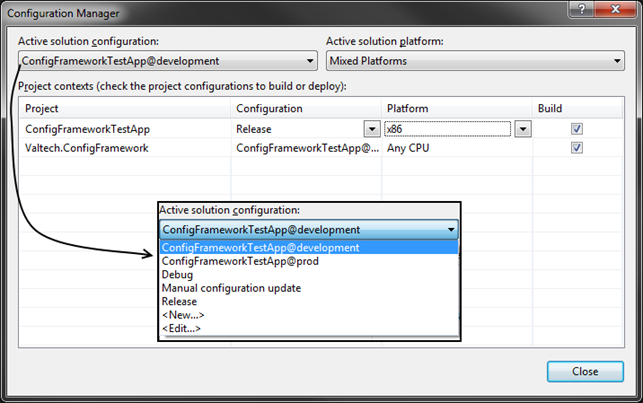Screen dimensions: 643x403
Task: Select Debug configuration in dropdown list
Action: 178,274
